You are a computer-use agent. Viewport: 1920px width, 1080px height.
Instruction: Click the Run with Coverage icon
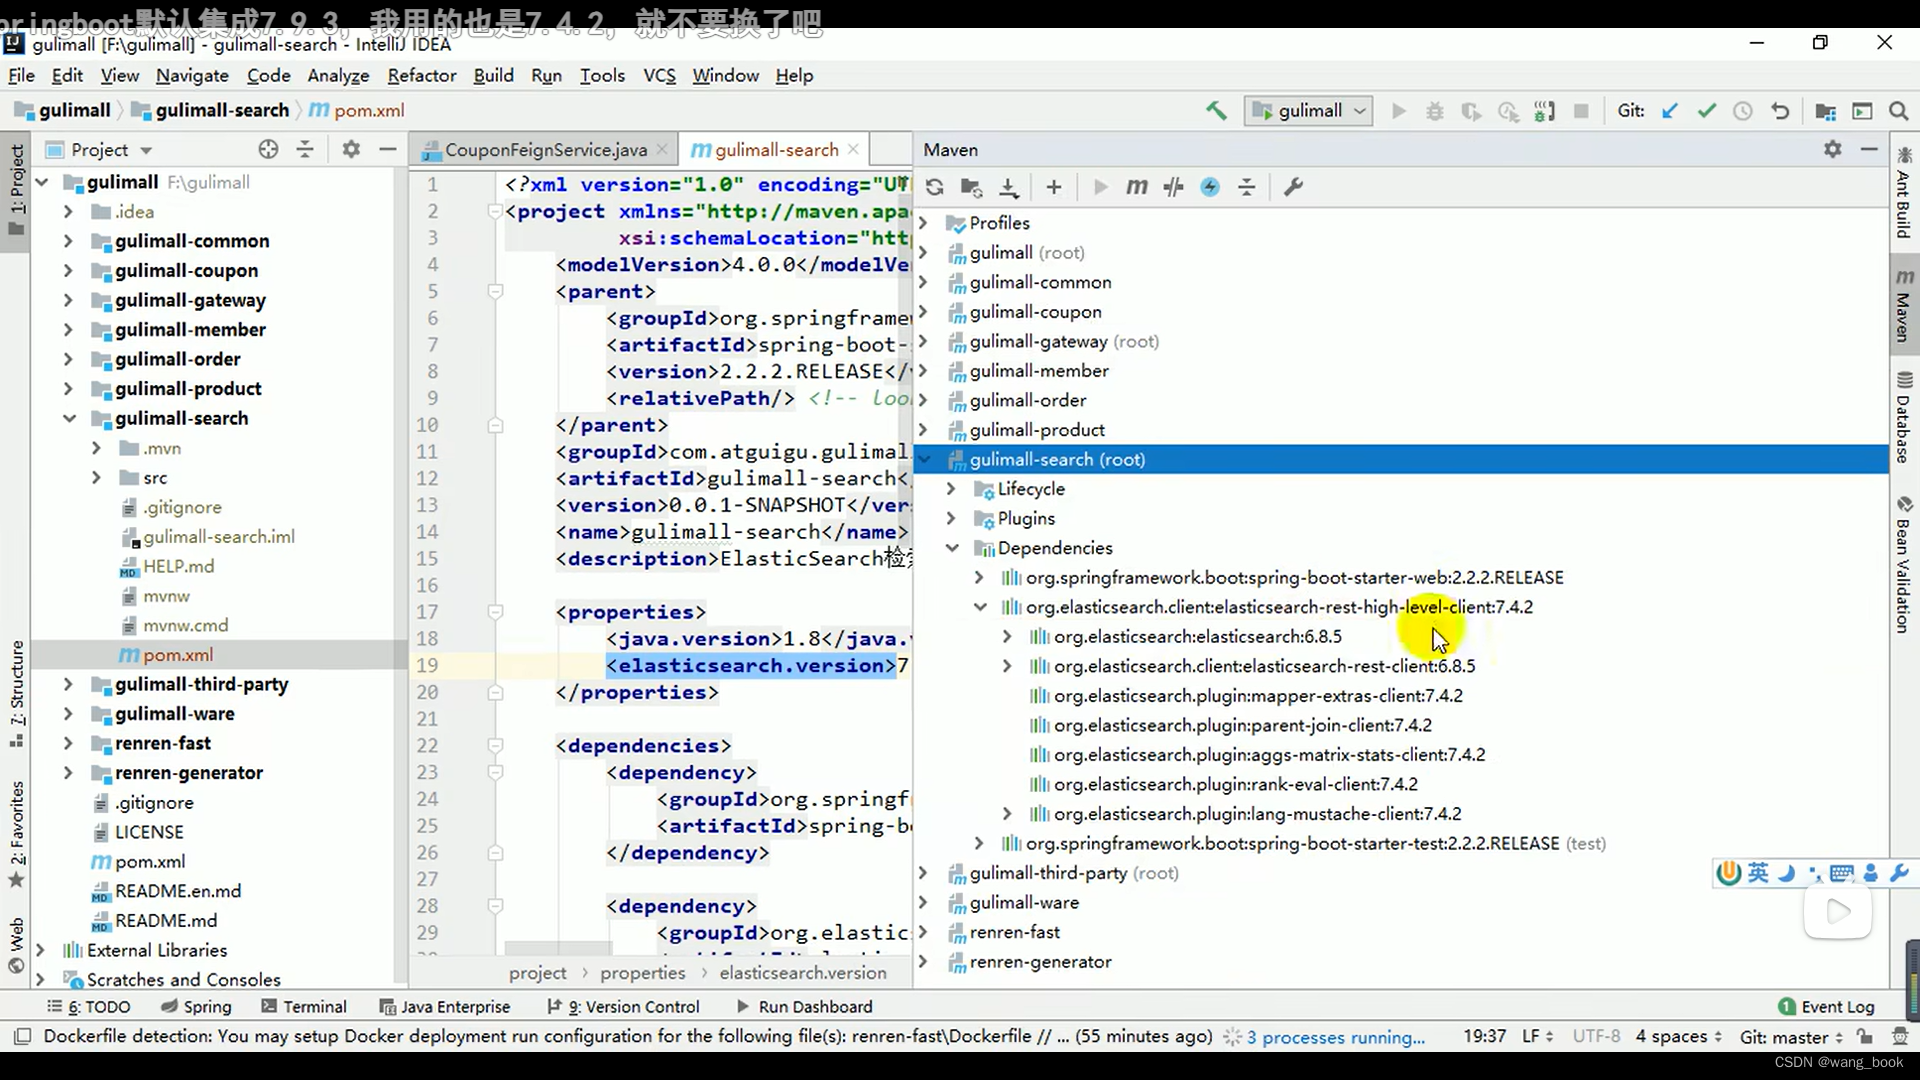point(1471,111)
